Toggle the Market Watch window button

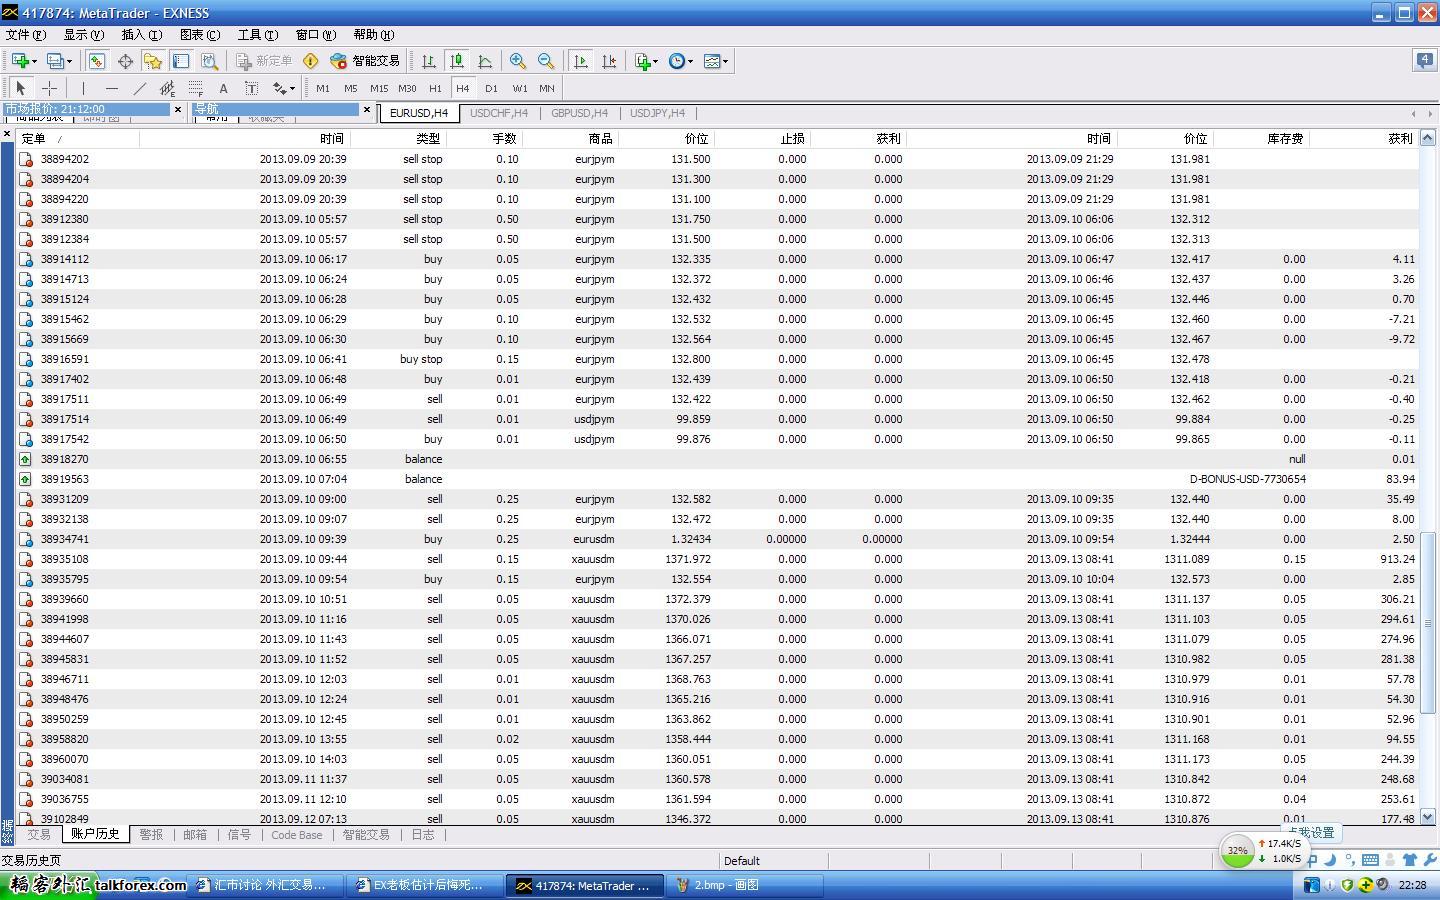click(x=96, y=61)
